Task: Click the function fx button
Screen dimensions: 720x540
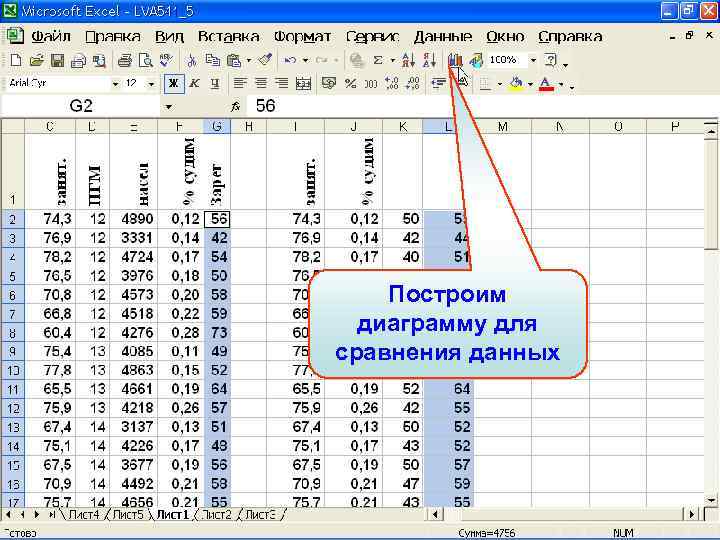Action: tap(236, 106)
